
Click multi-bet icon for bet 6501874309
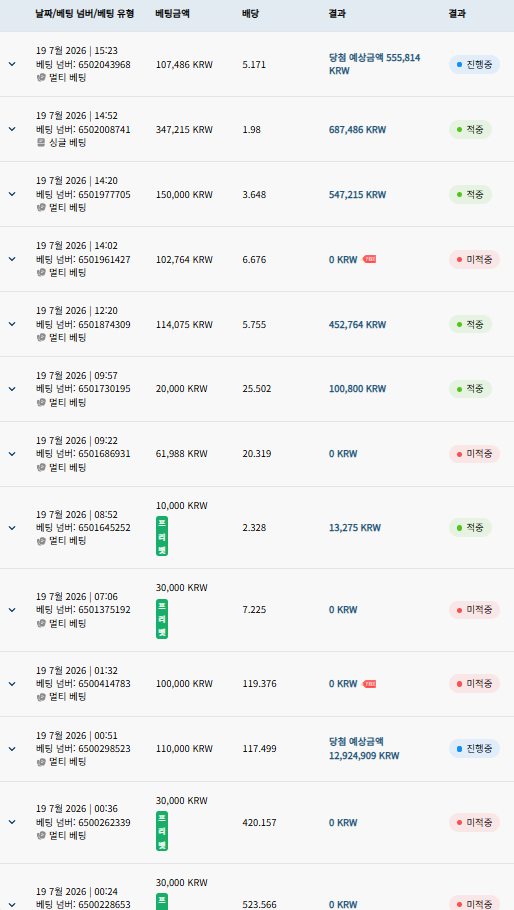click(41, 338)
